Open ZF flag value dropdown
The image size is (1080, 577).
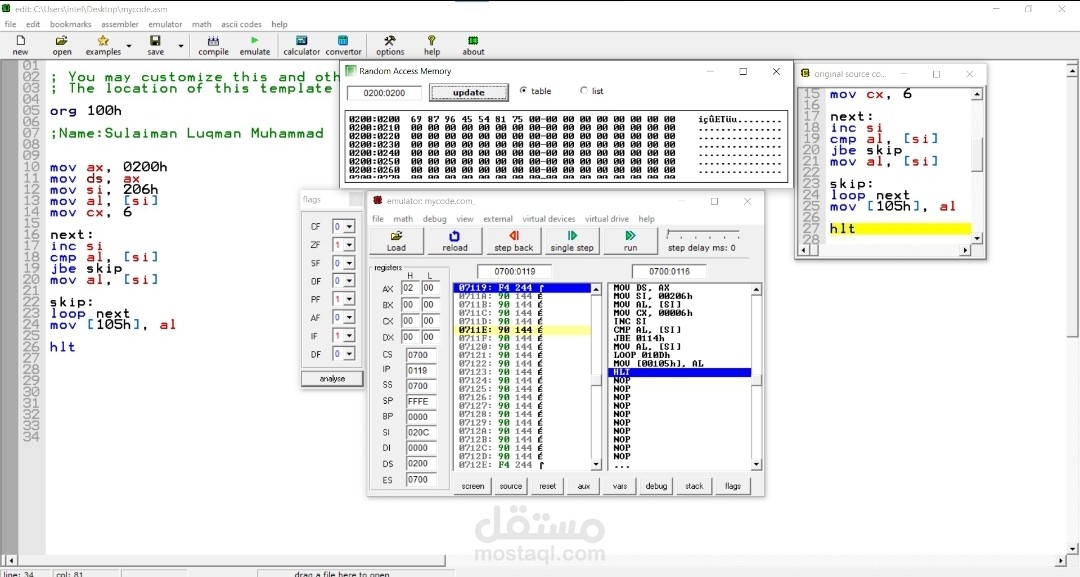[x=350, y=244]
